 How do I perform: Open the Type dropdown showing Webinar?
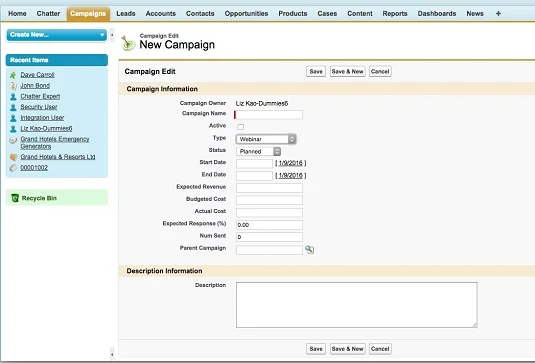[266, 139]
